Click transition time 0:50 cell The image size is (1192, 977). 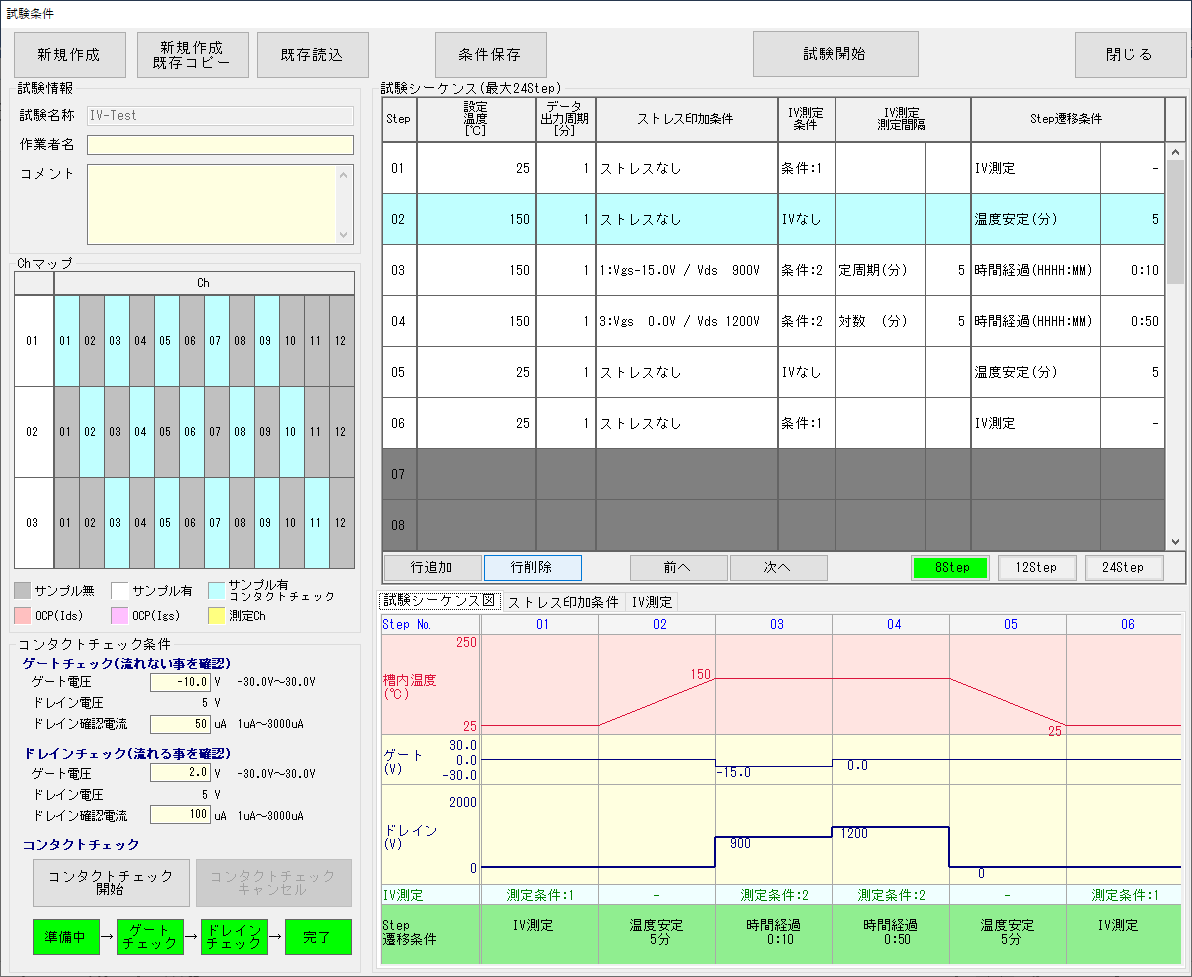pyautogui.click(x=1132, y=321)
